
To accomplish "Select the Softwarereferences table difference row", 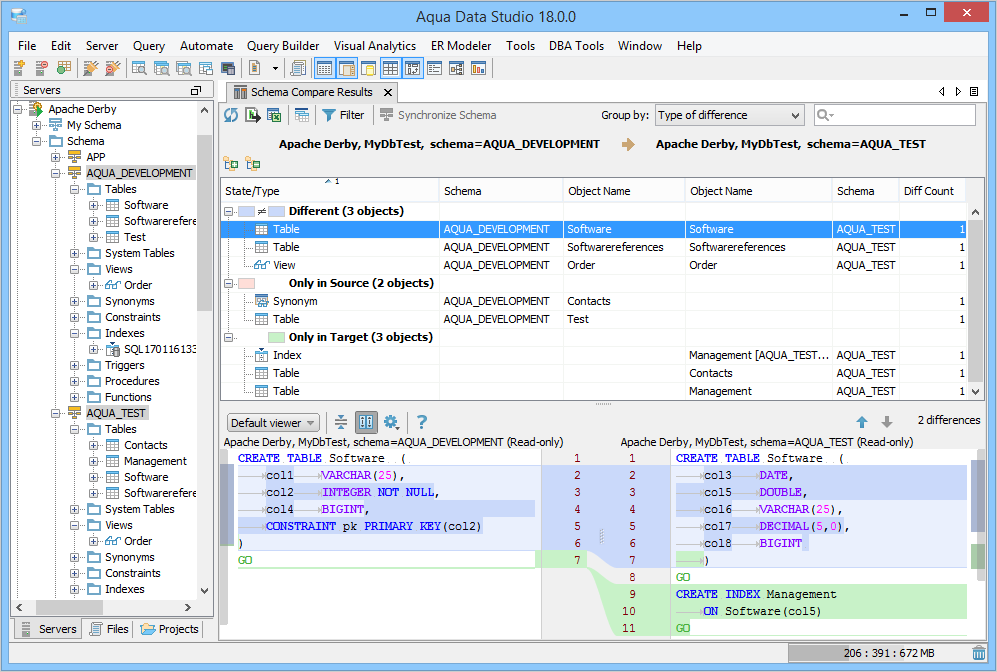I will [593, 247].
